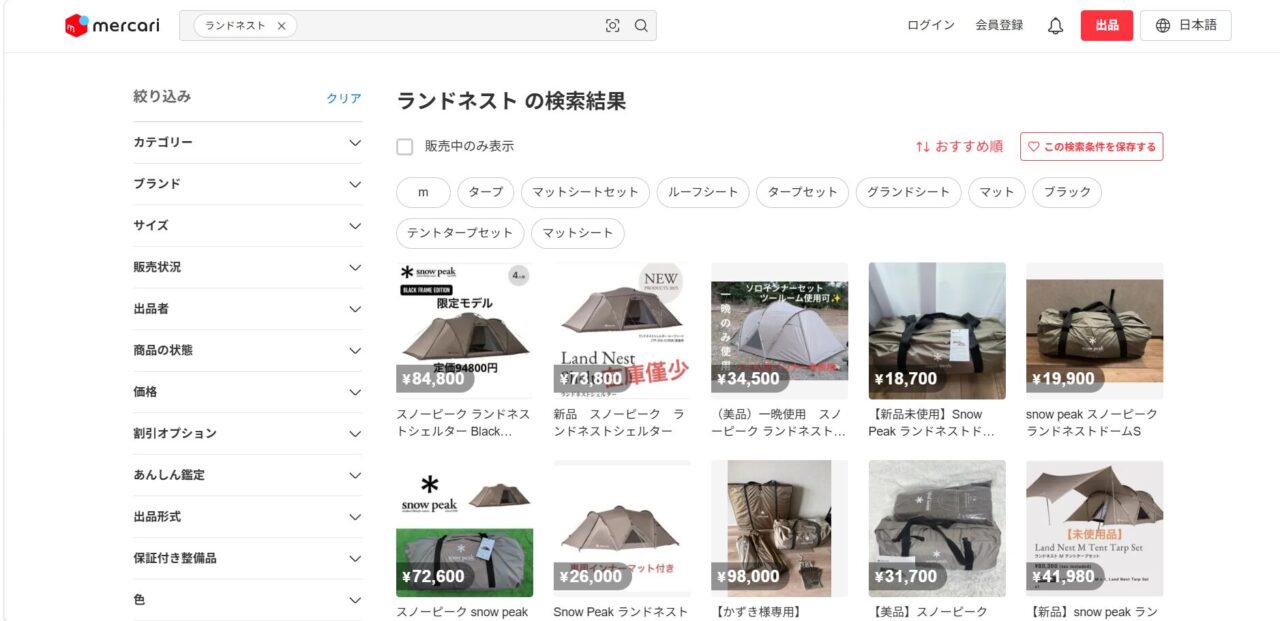This screenshot has height=621, width=1280.
Task: Check 販売中のみ表示 checkbox
Action: [x=405, y=147]
